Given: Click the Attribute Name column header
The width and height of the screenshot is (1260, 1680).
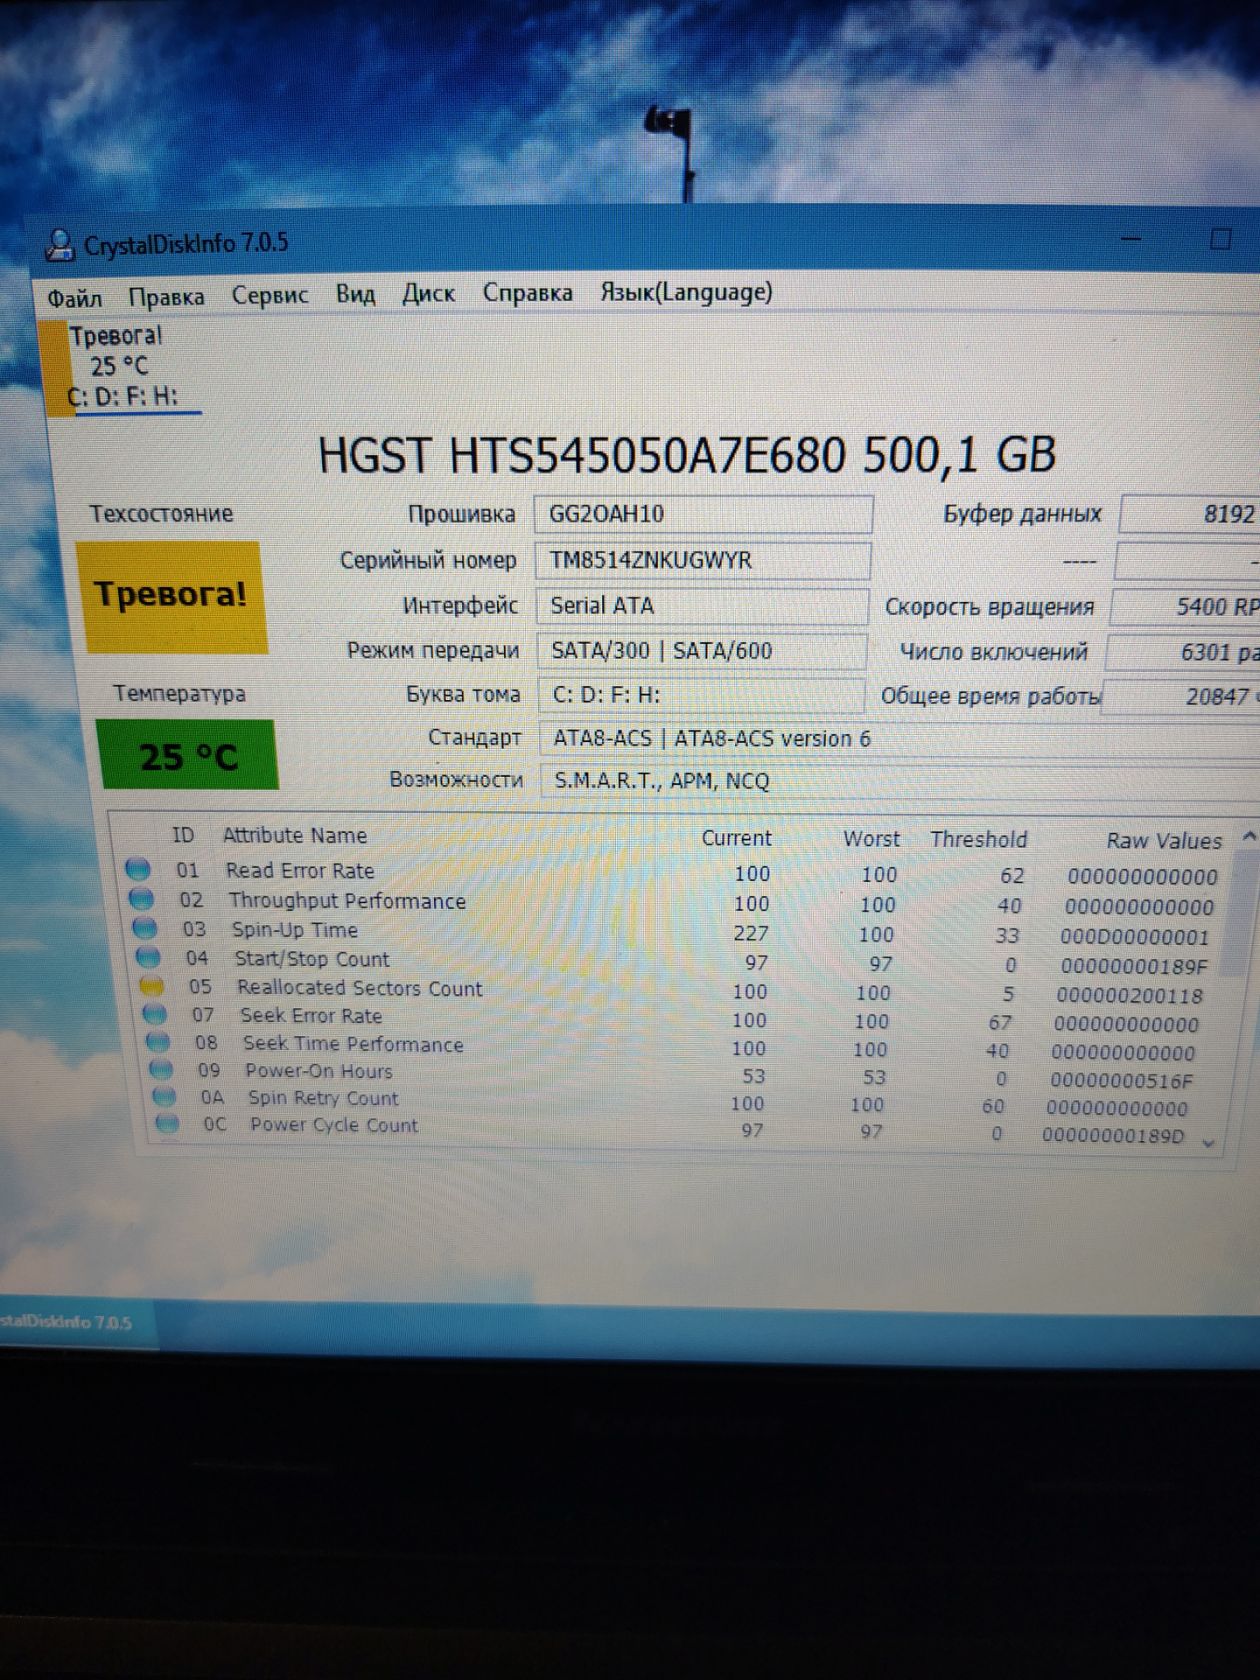Looking at the screenshot, I should [x=295, y=835].
